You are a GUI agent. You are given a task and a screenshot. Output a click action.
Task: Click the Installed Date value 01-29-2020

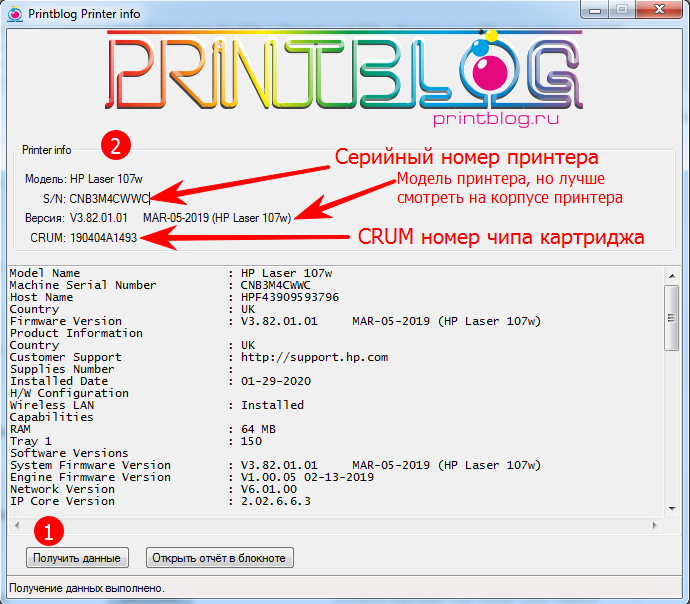(276, 381)
